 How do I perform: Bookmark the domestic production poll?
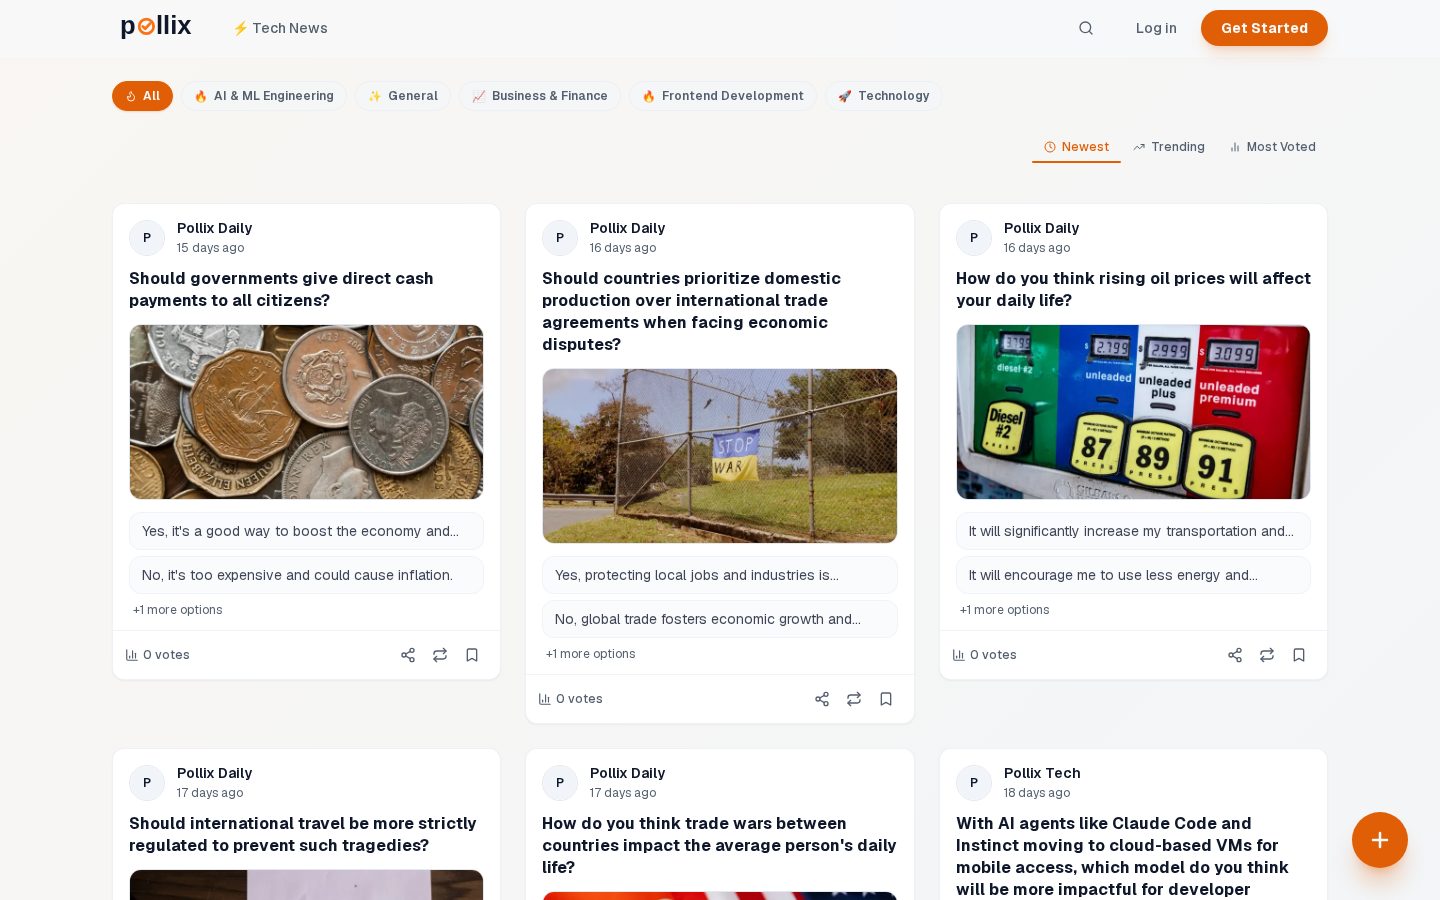tap(886, 699)
